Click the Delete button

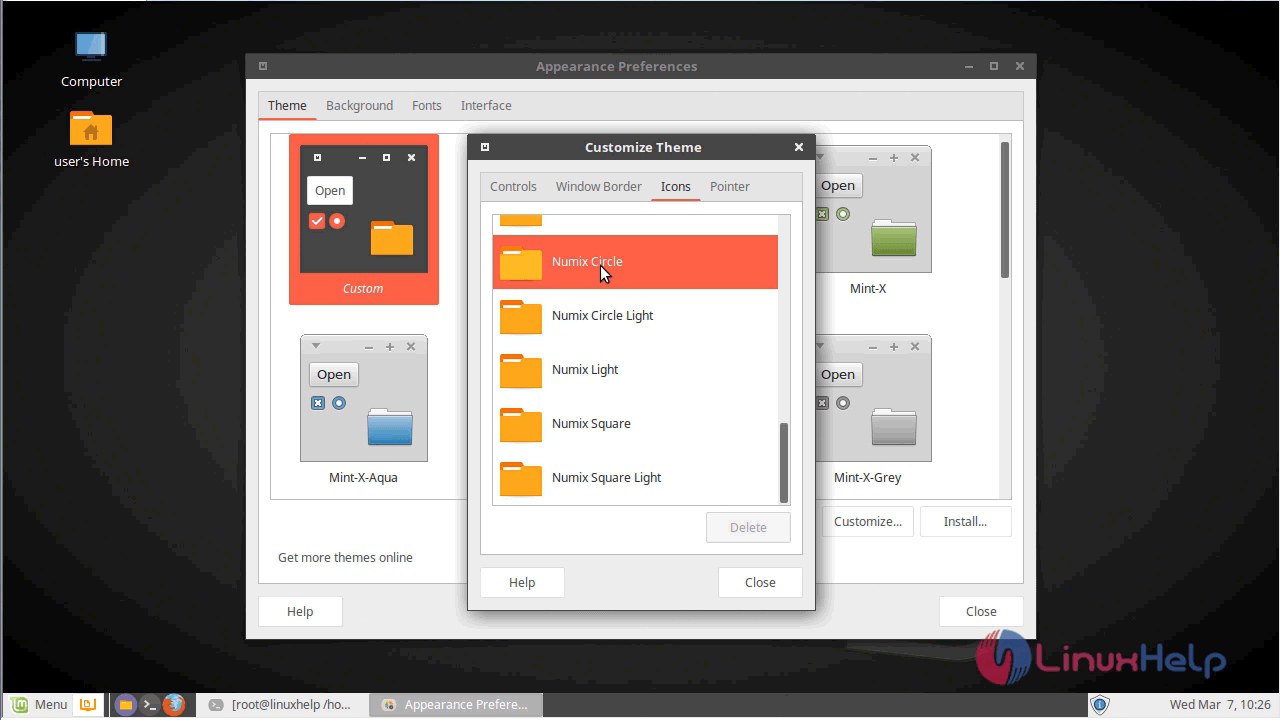pos(748,528)
